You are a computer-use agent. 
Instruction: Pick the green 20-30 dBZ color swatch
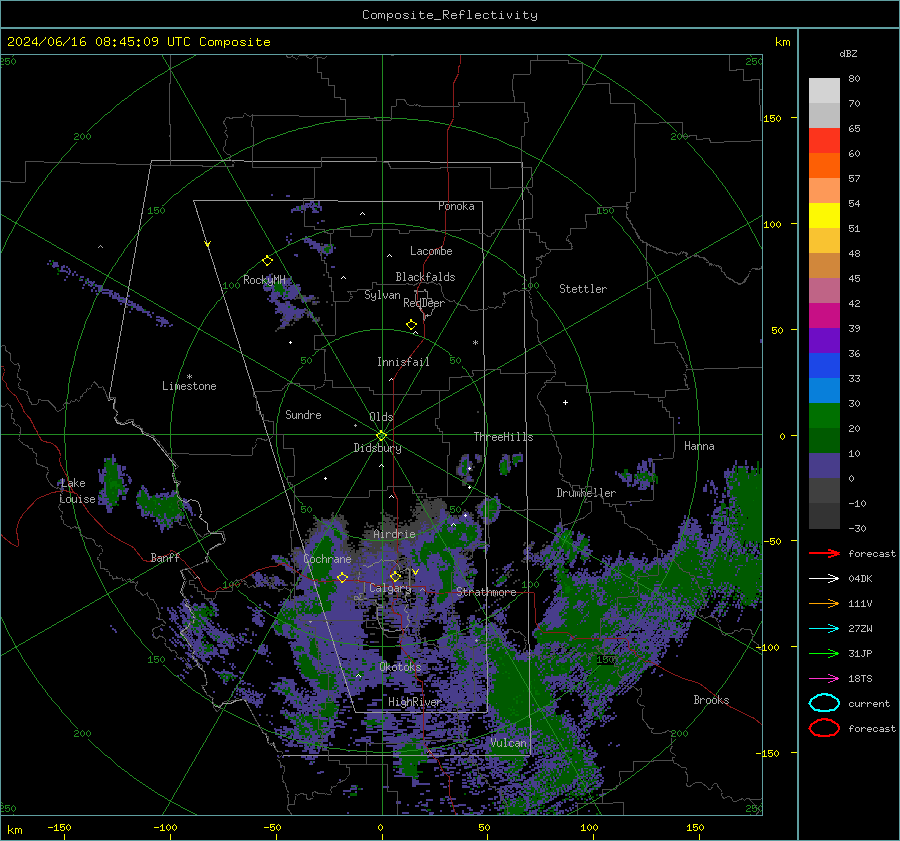coord(824,416)
